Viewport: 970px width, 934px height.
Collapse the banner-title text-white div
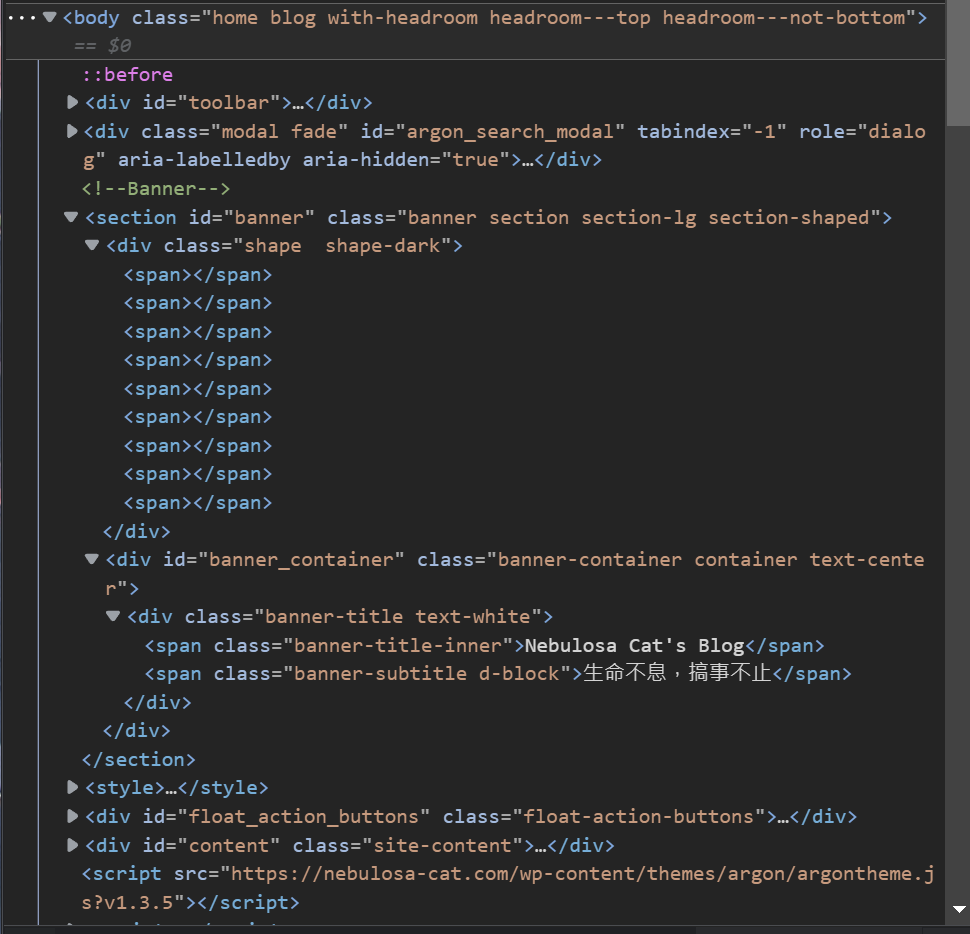[x=112, y=616]
